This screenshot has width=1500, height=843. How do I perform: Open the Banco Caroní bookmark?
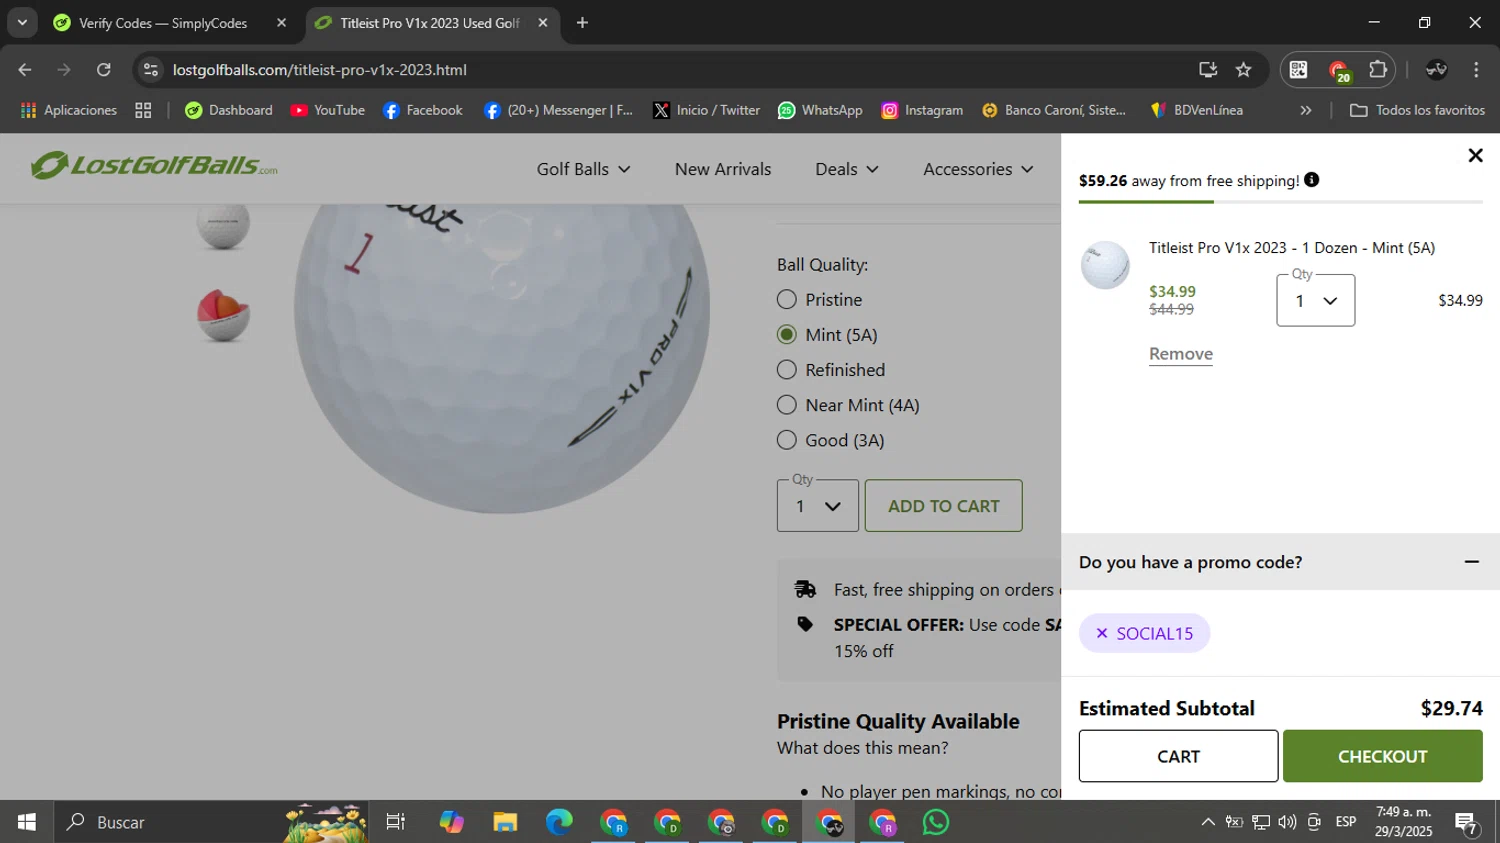point(1054,110)
